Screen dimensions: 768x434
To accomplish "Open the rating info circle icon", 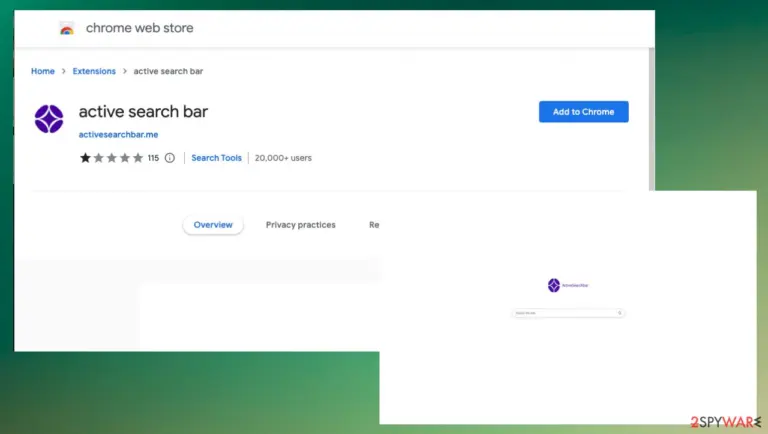I will (169, 158).
